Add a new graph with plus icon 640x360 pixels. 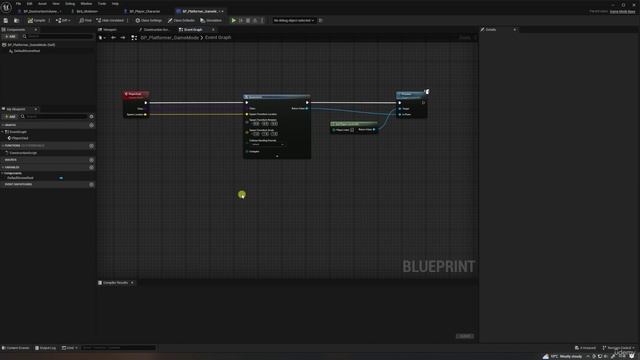click(x=91, y=125)
